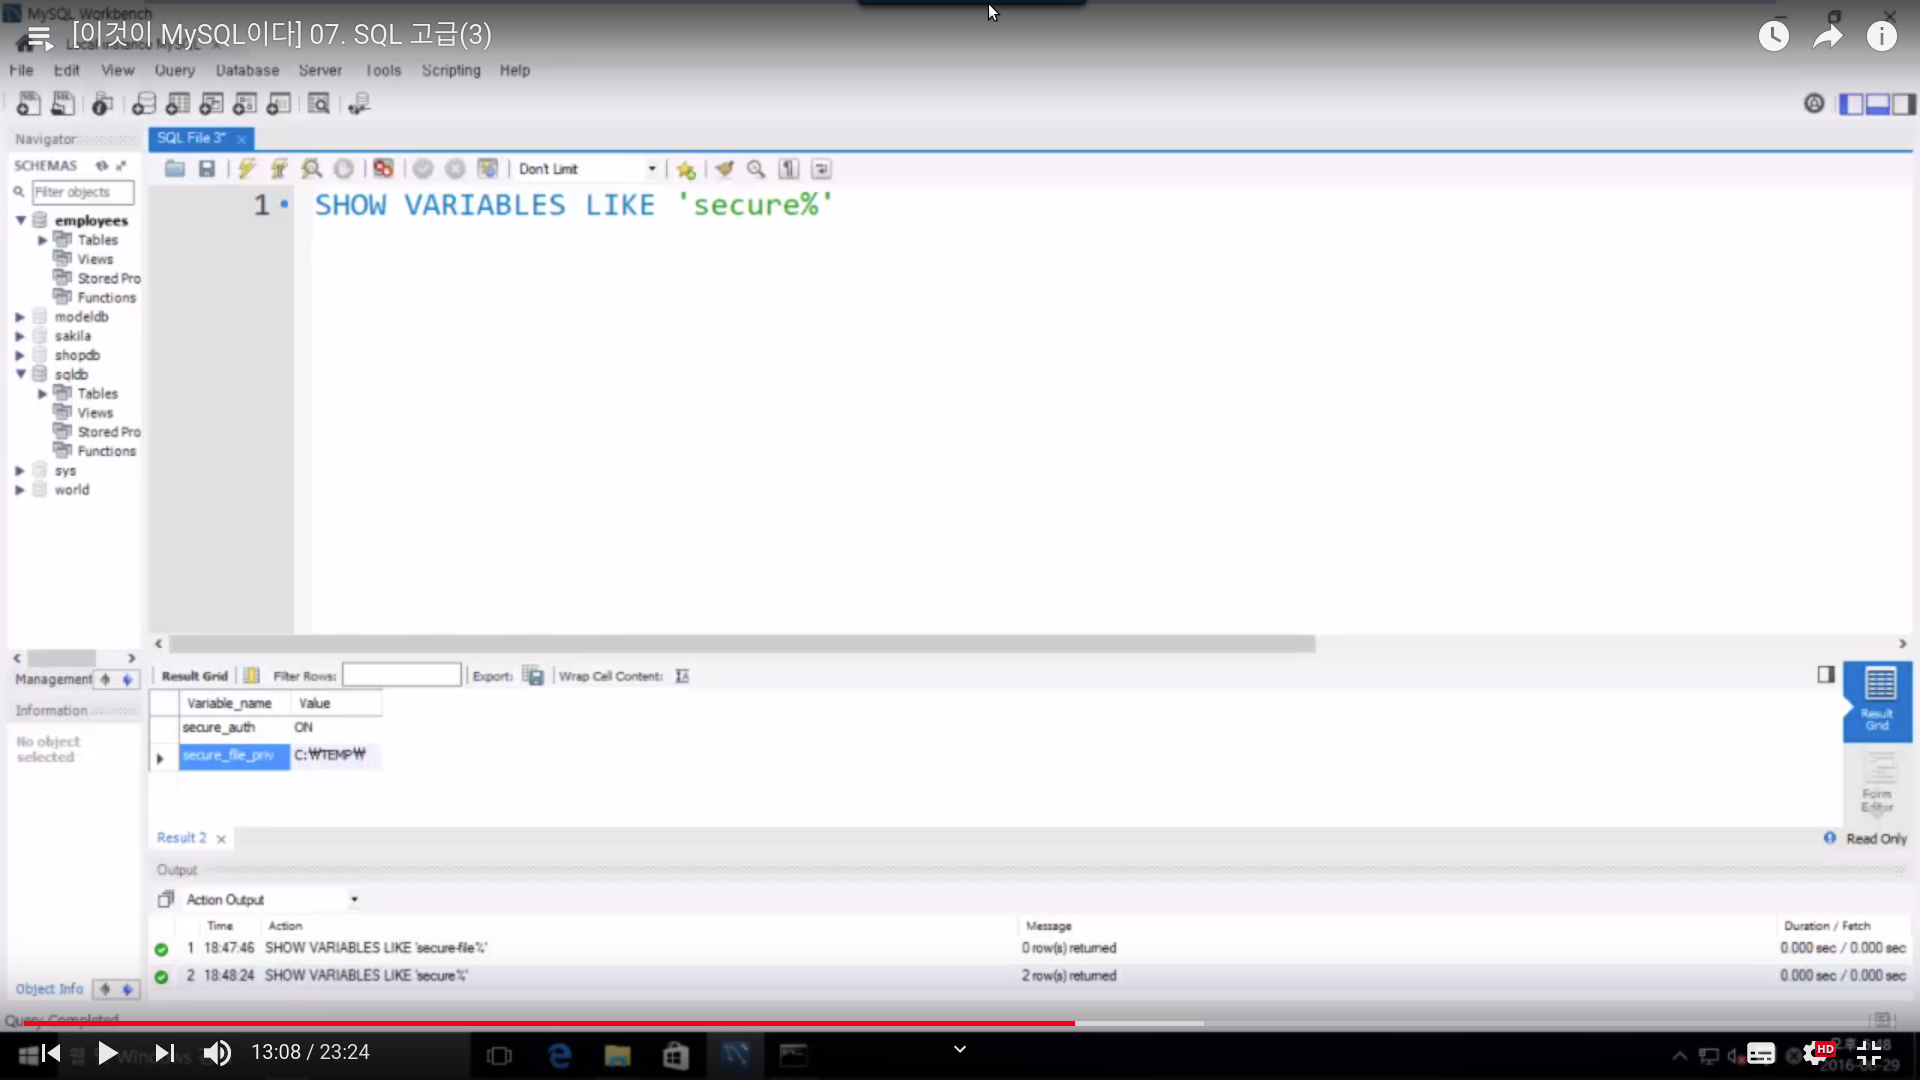The height and width of the screenshot is (1080, 1920).
Task: Toggle Wrap Cell Content icon
Action: pos(682,676)
